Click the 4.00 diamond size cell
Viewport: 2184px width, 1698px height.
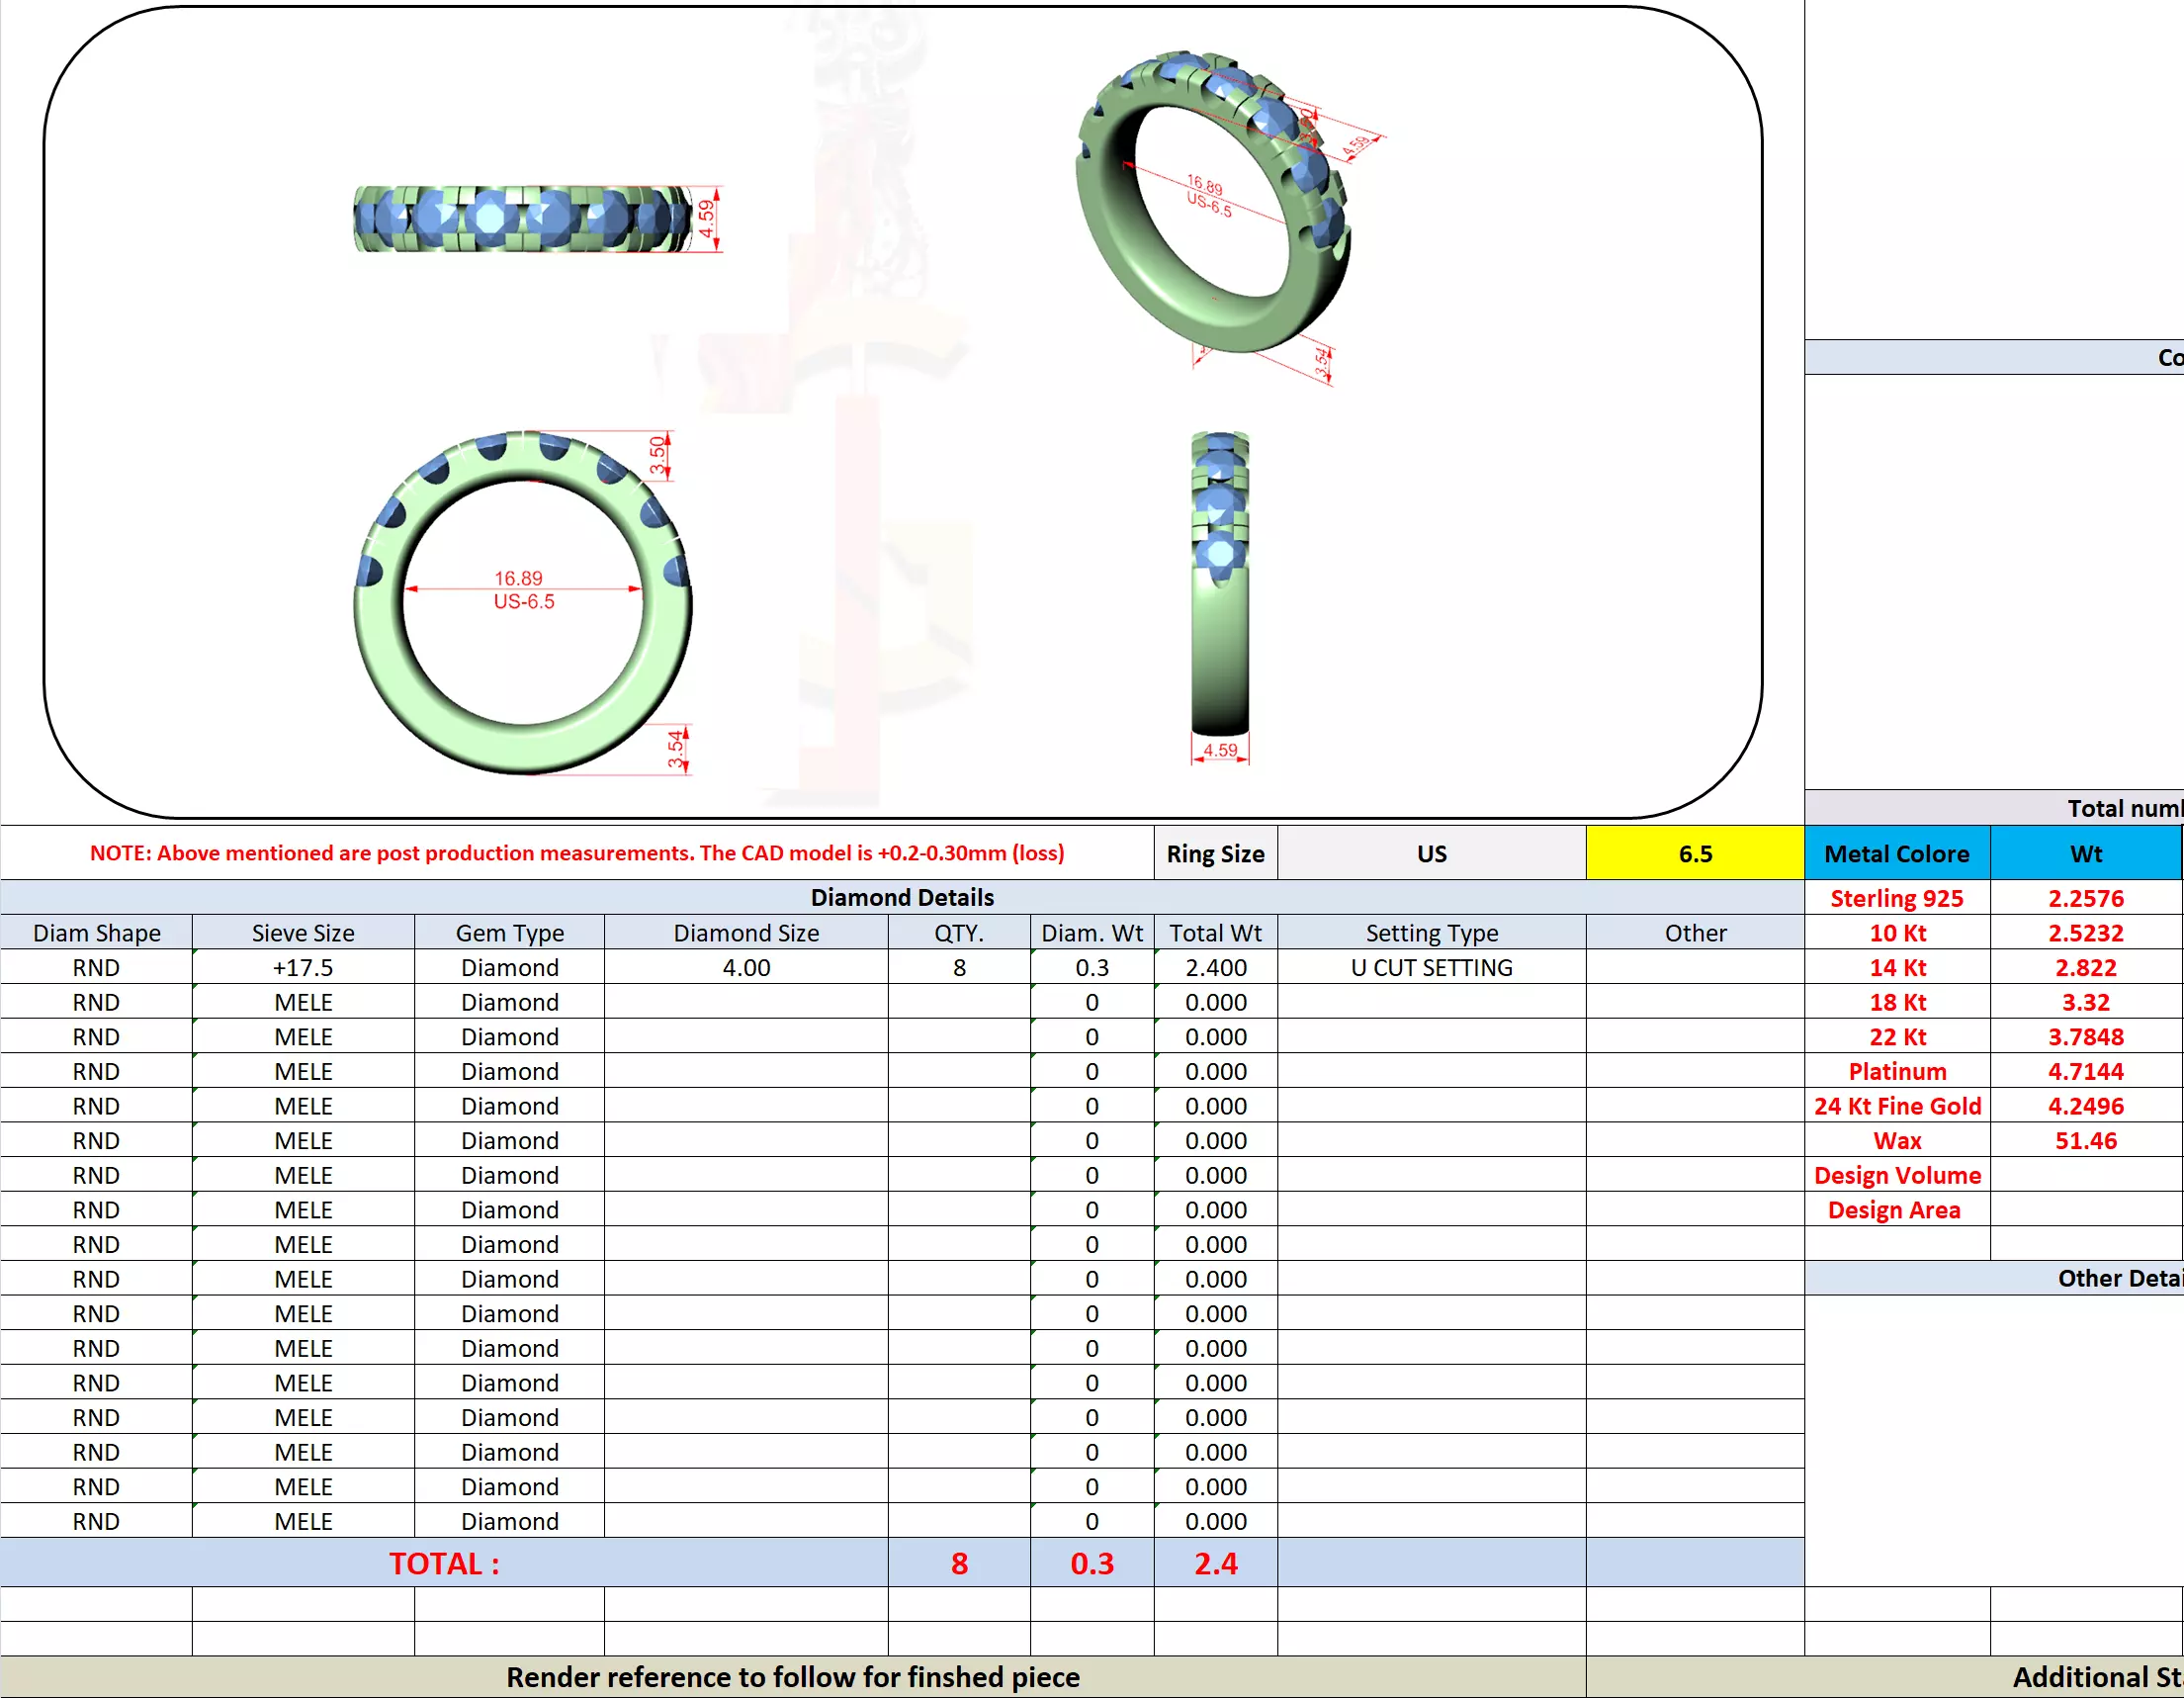point(745,967)
